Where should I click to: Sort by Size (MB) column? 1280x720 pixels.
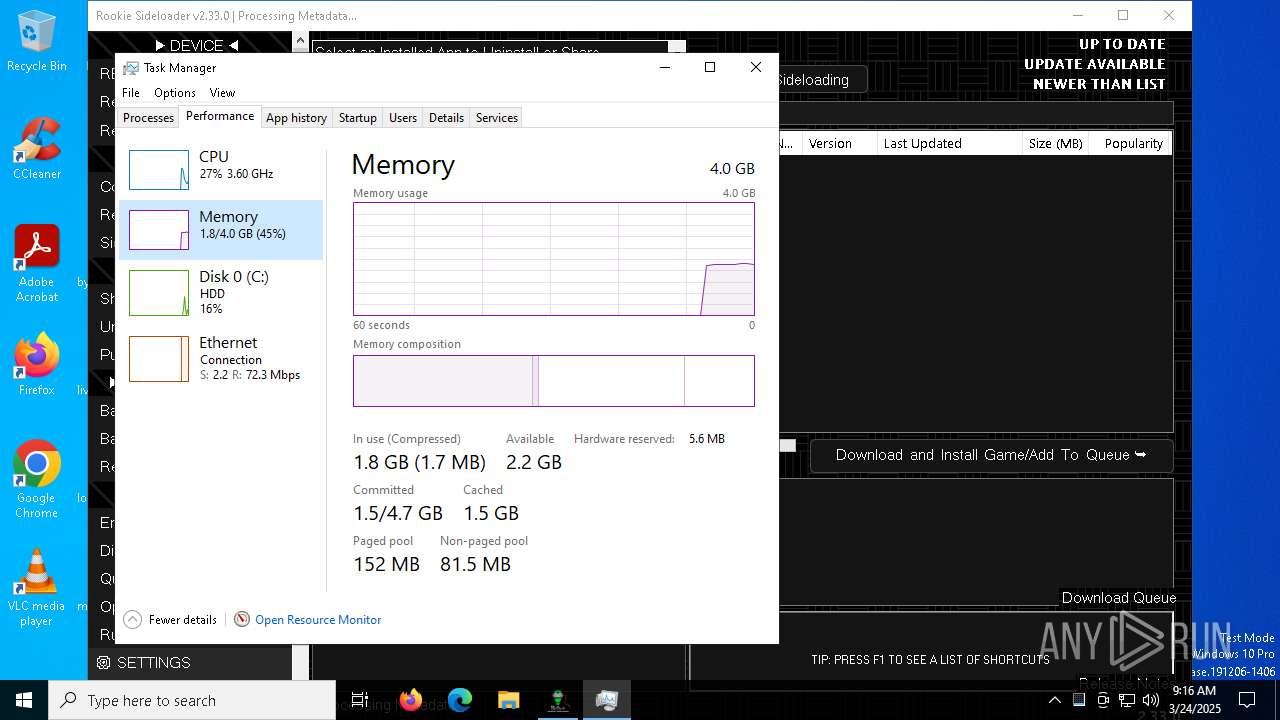click(1056, 144)
